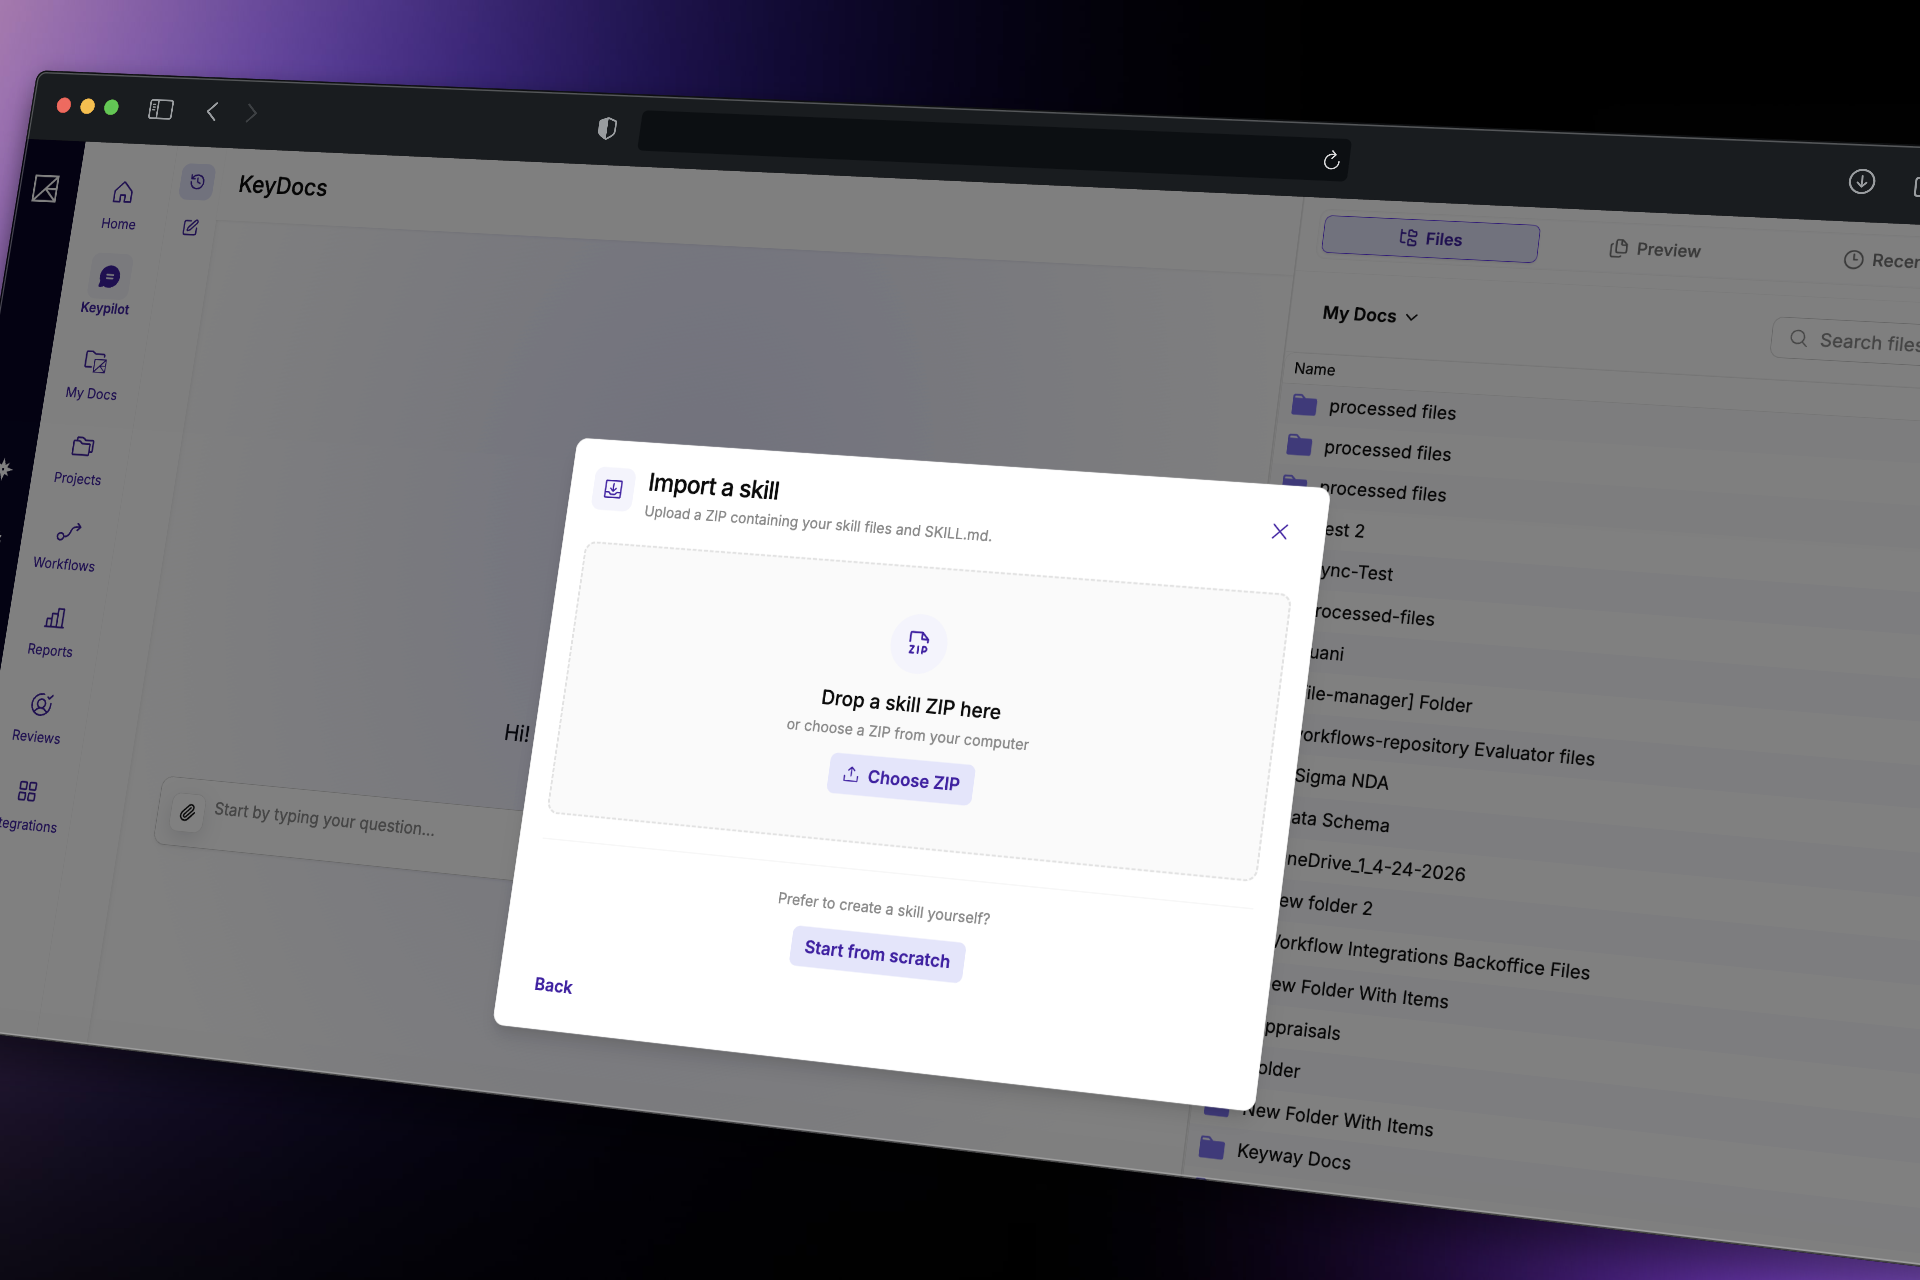
Task: Open Integrations from the sidebar
Action: coord(26,806)
